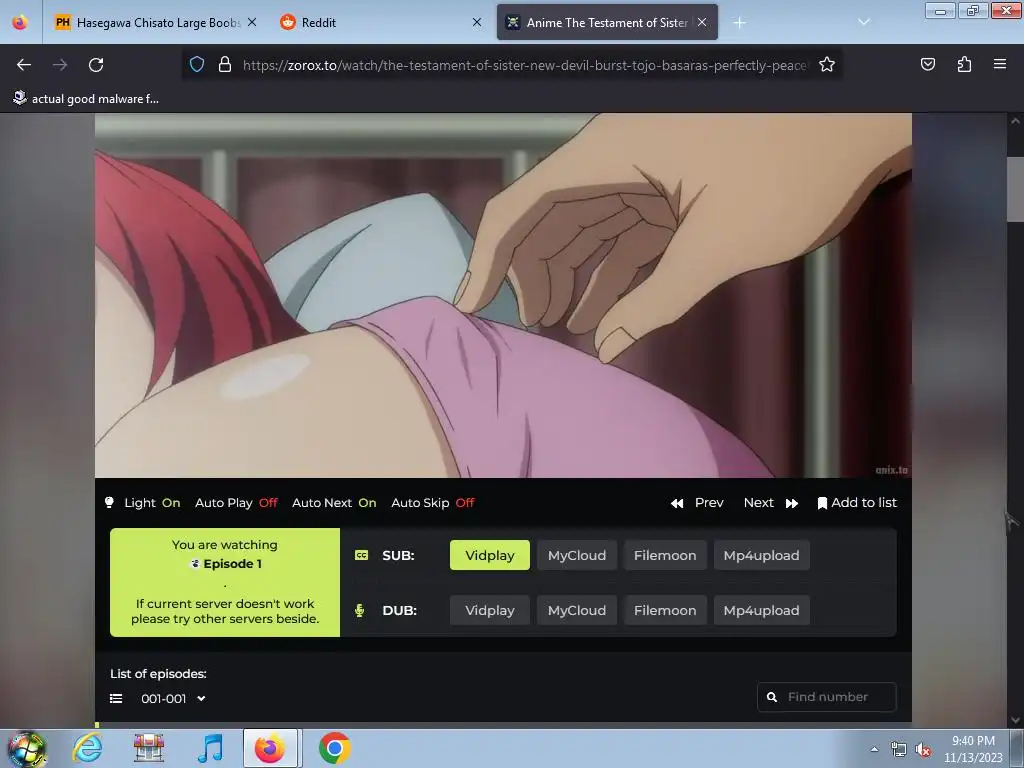Click the search magnifier icon
1024x768 pixels.
(772, 697)
